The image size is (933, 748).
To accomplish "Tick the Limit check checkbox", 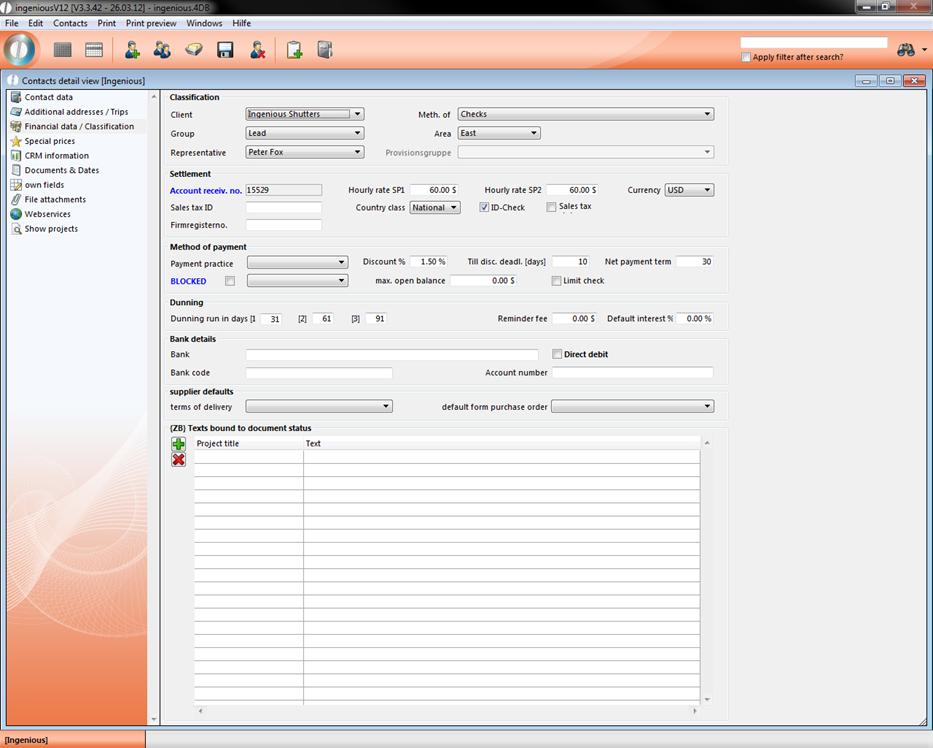I will [557, 281].
